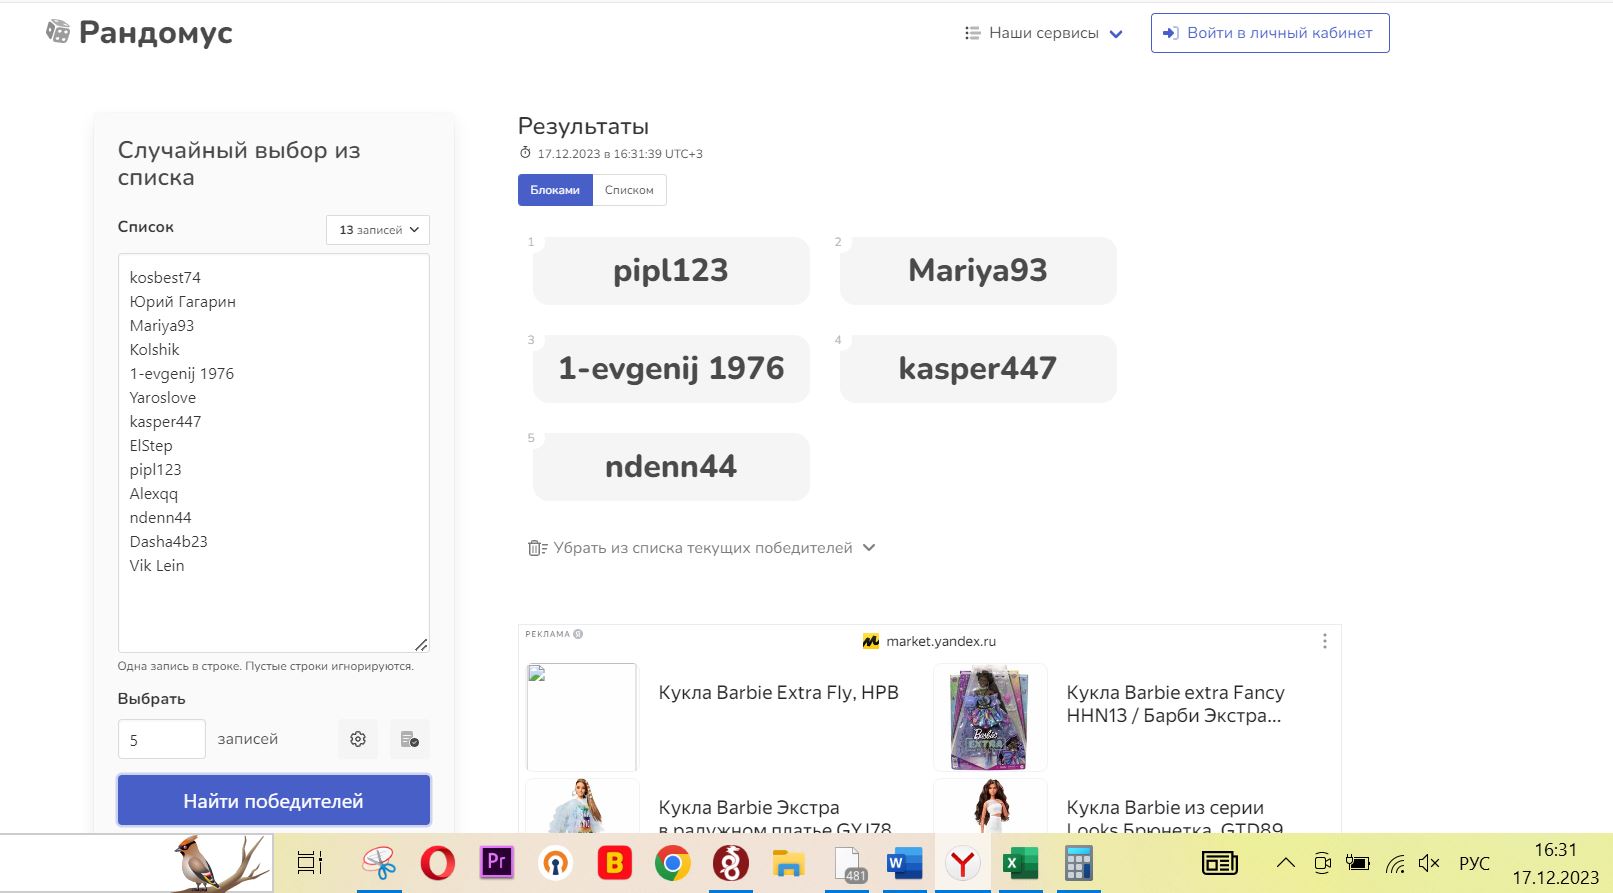Open Adobe Premiere Pro from the taskbar
1613x893 pixels.
[x=497, y=862]
